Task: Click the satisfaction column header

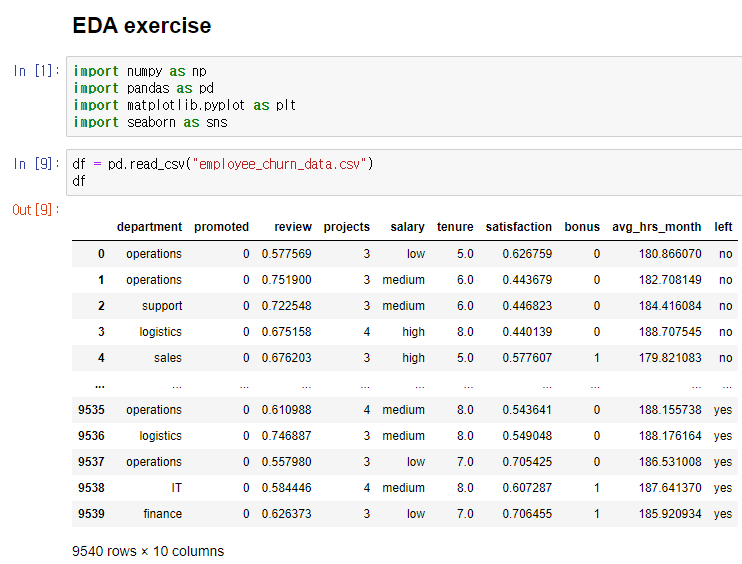Action: coord(519,227)
